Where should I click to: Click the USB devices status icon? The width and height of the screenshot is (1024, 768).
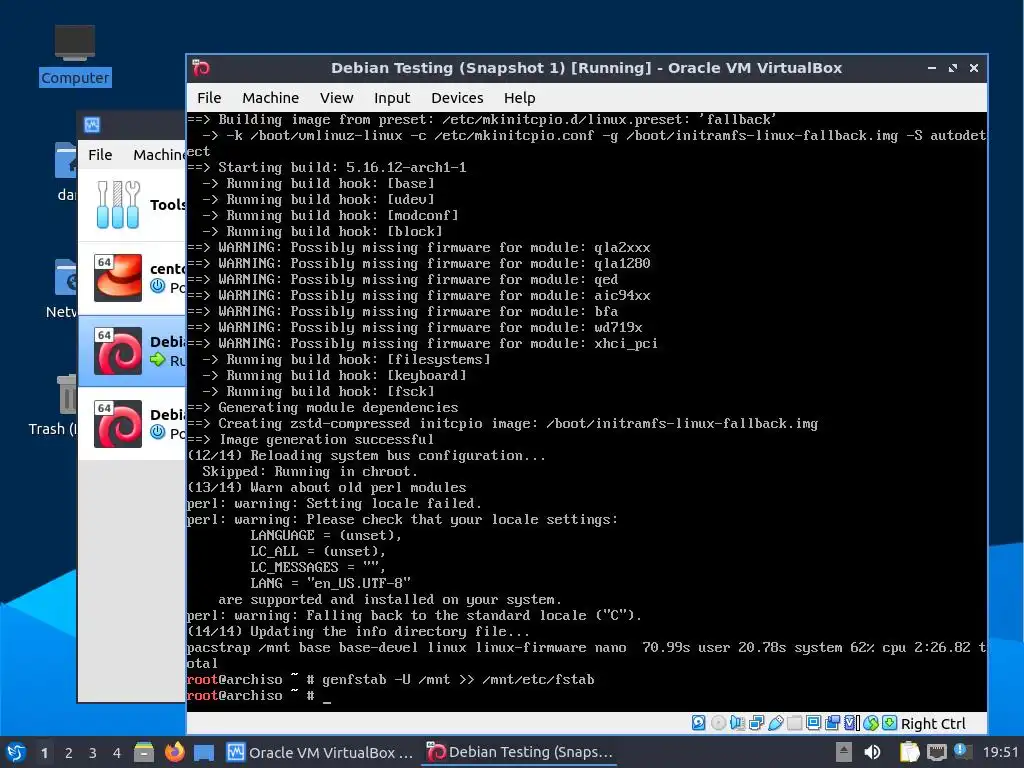775,723
